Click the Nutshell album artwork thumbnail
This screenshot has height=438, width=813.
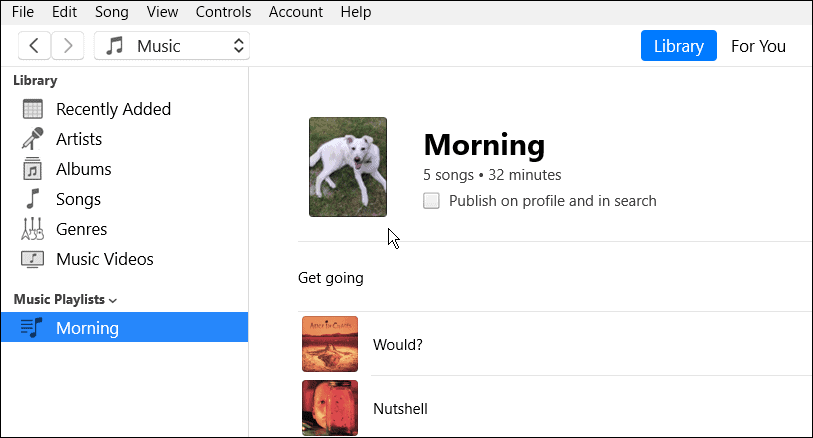330,408
